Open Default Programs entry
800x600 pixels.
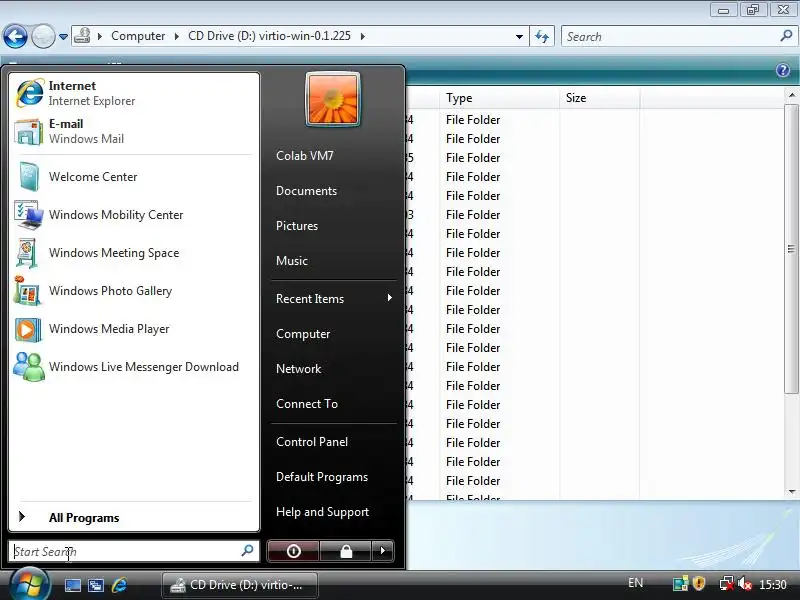click(x=322, y=477)
